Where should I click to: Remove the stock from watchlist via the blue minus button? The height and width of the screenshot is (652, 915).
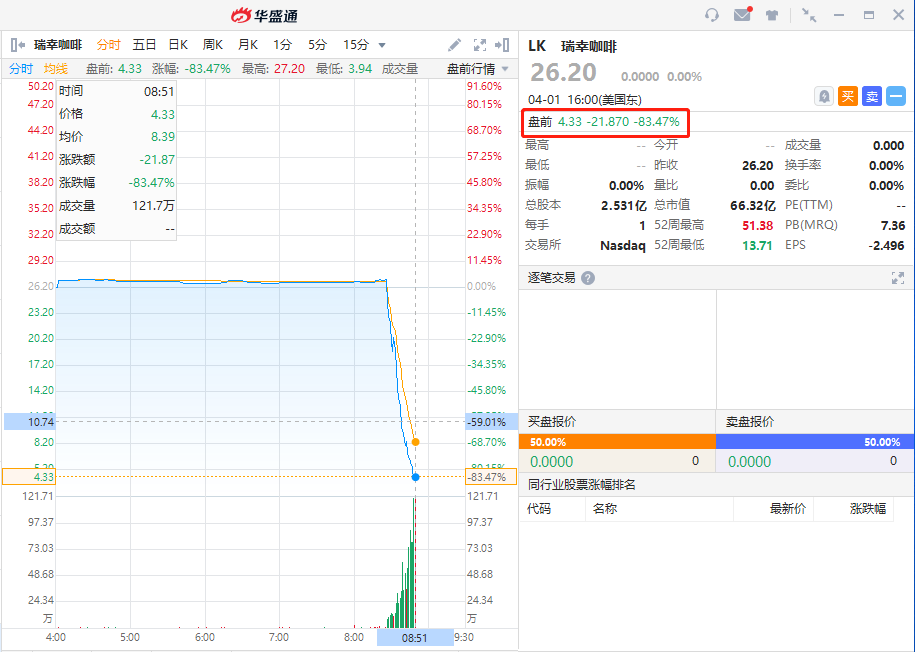895,96
